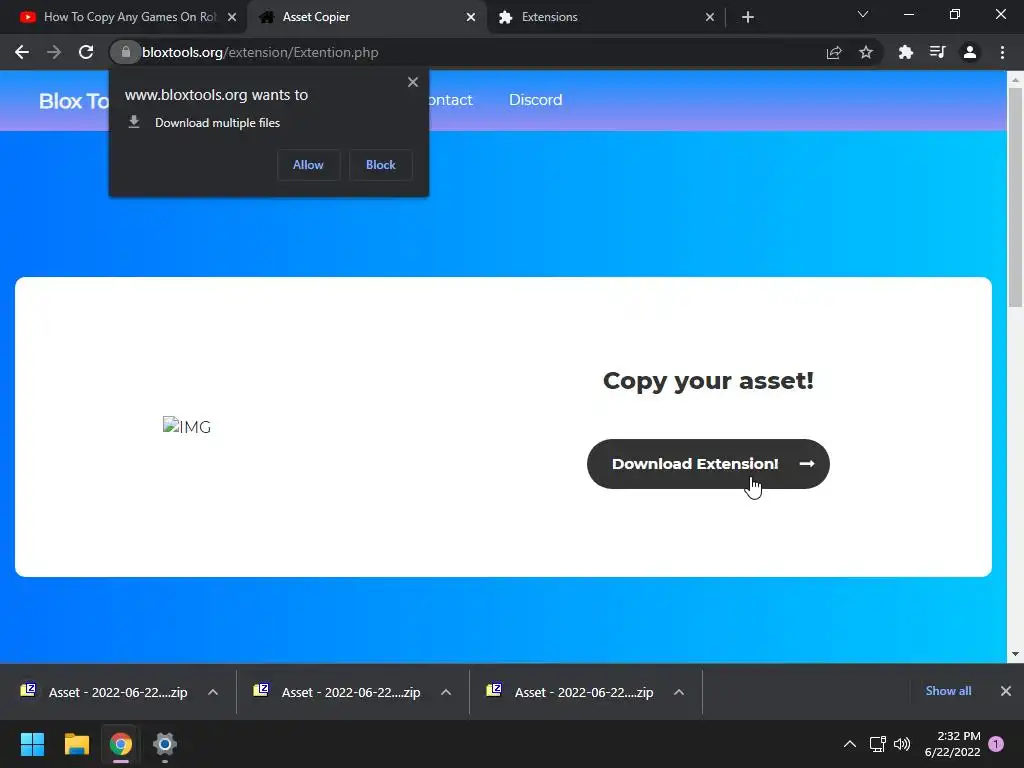1024x768 pixels.
Task: Close the YouTube 'How To Copy Any Games' tab
Action: tap(232, 17)
